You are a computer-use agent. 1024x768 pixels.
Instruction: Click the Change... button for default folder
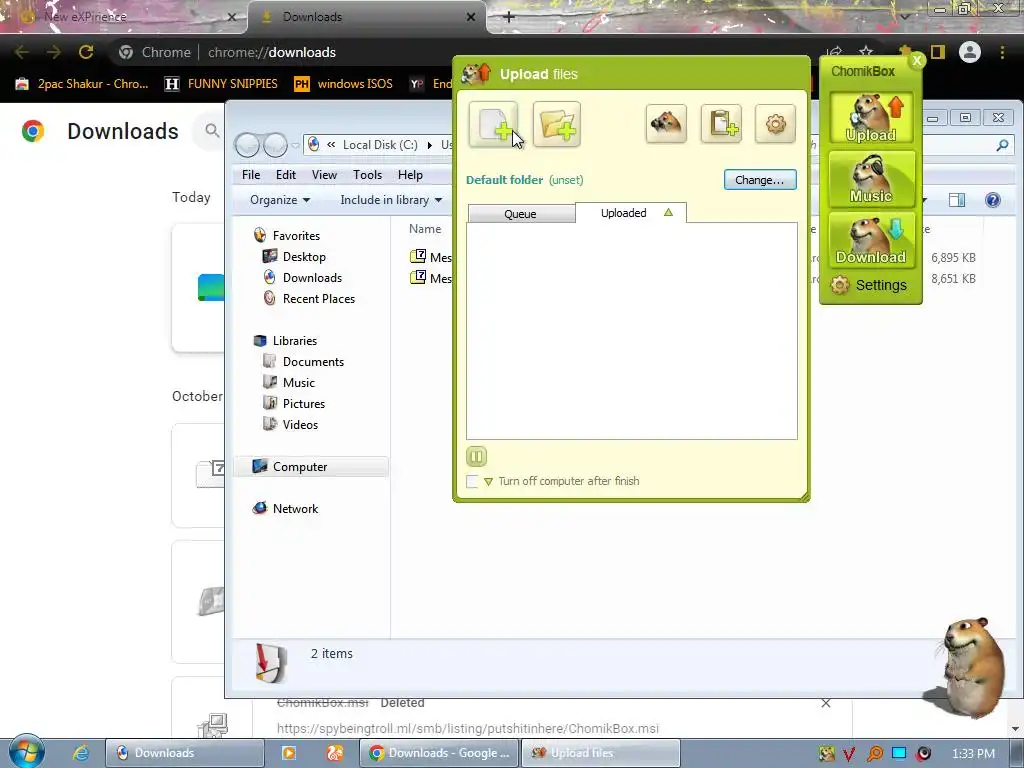(x=760, y=180)
